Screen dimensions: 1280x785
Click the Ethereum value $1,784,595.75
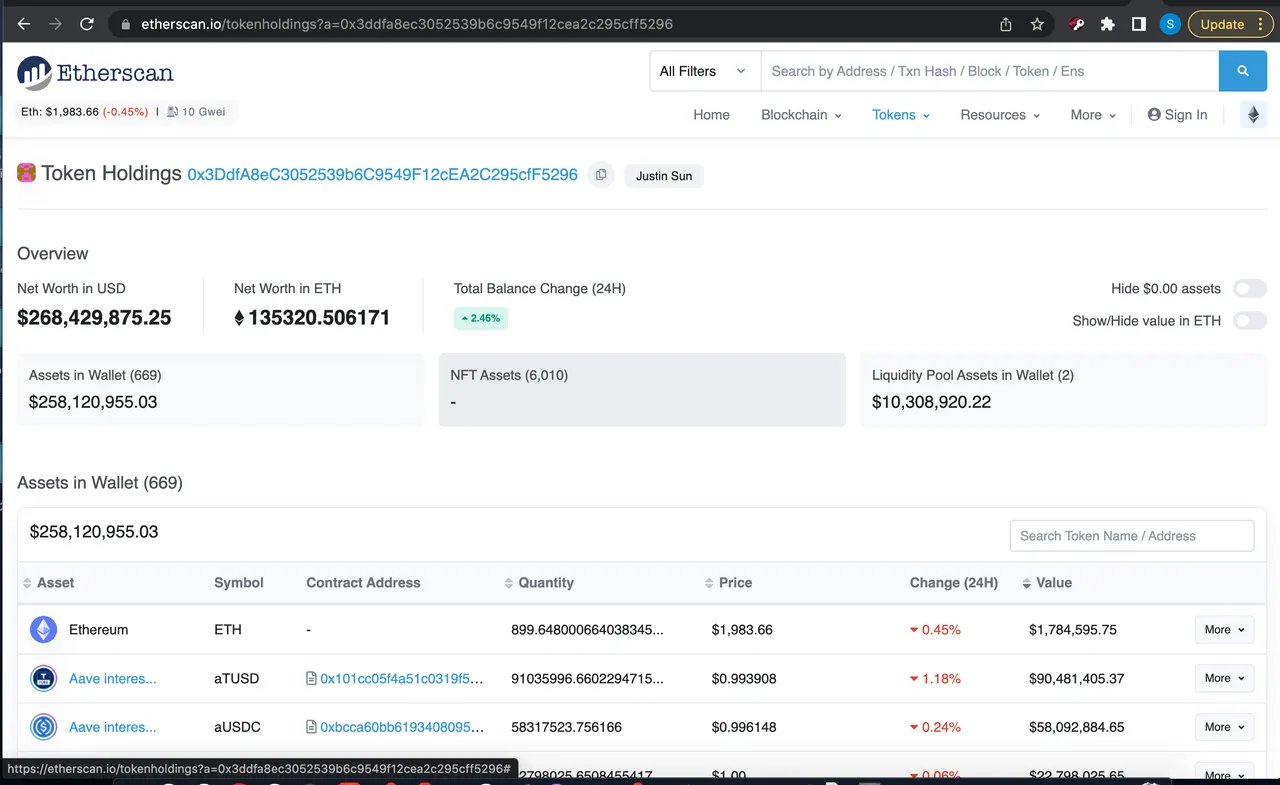tap(1073, 630)
